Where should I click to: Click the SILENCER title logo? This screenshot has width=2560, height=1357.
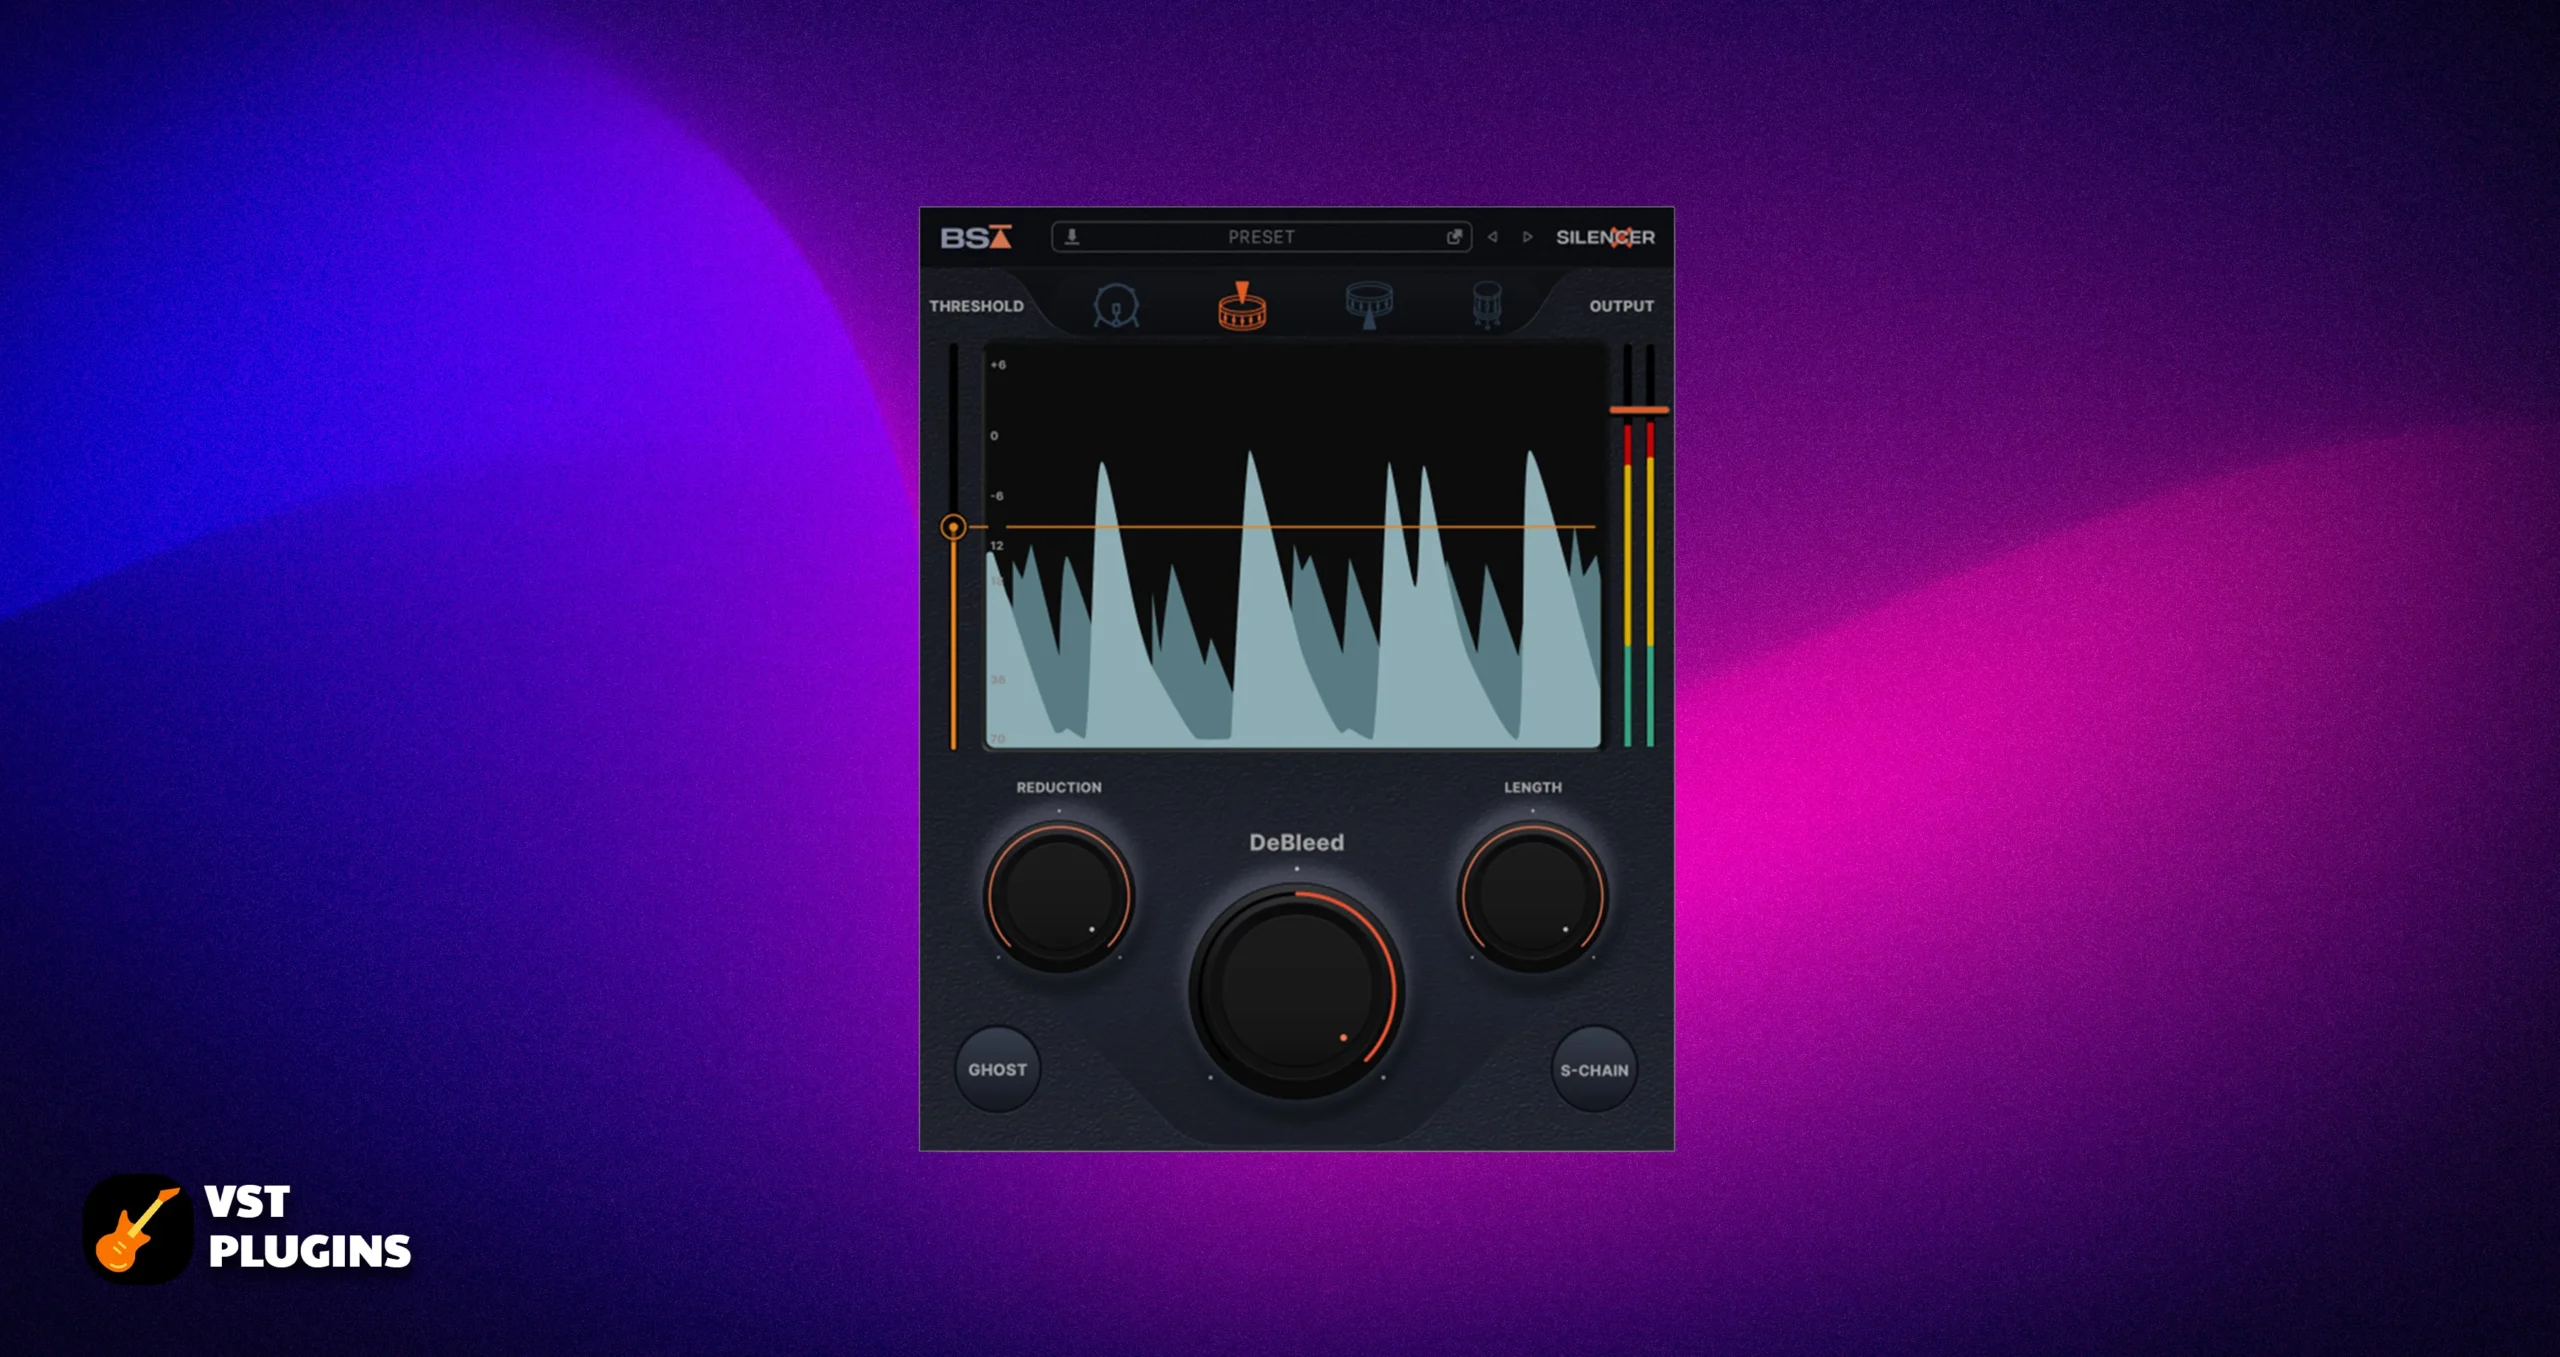(1605, 237)
